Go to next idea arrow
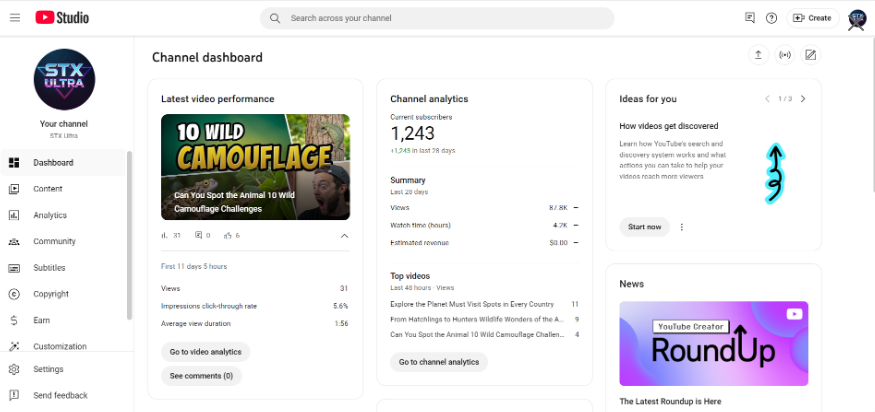The width and height of the screenshot is (875, 412). 803,99
